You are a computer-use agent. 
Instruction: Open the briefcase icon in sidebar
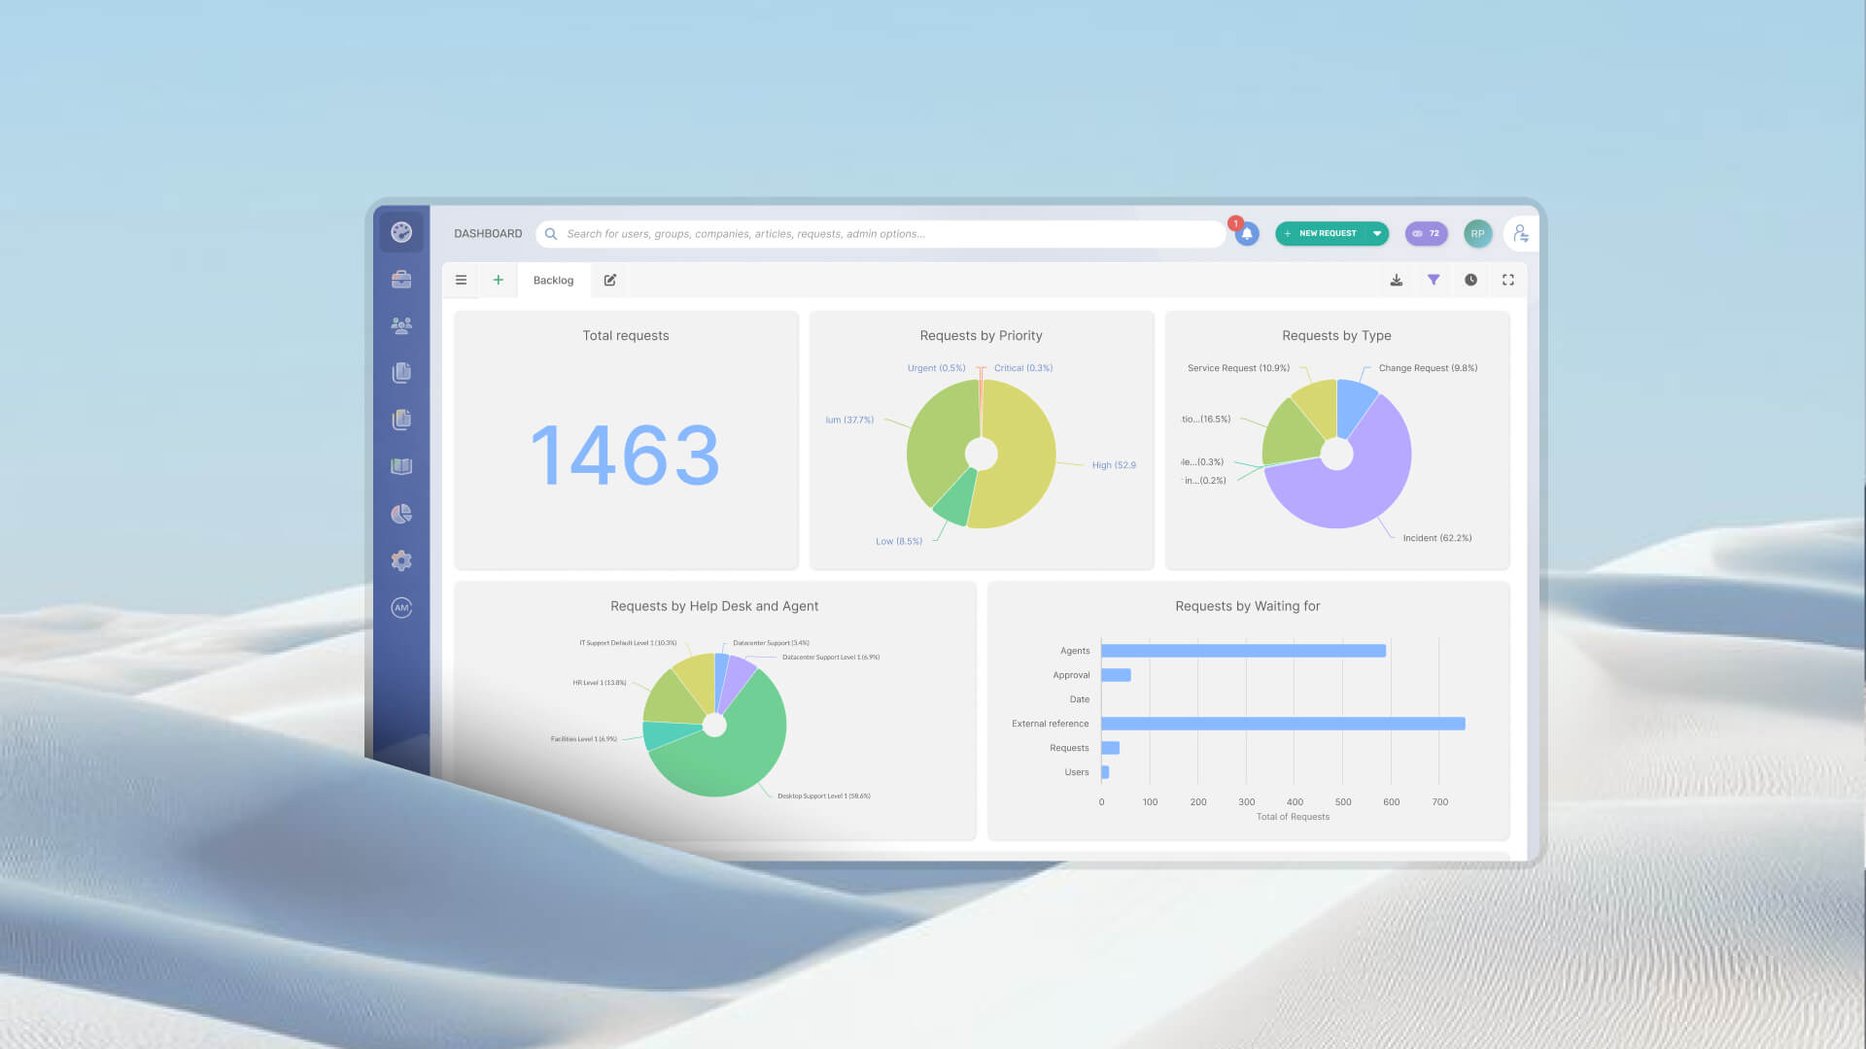click(401, 279)
